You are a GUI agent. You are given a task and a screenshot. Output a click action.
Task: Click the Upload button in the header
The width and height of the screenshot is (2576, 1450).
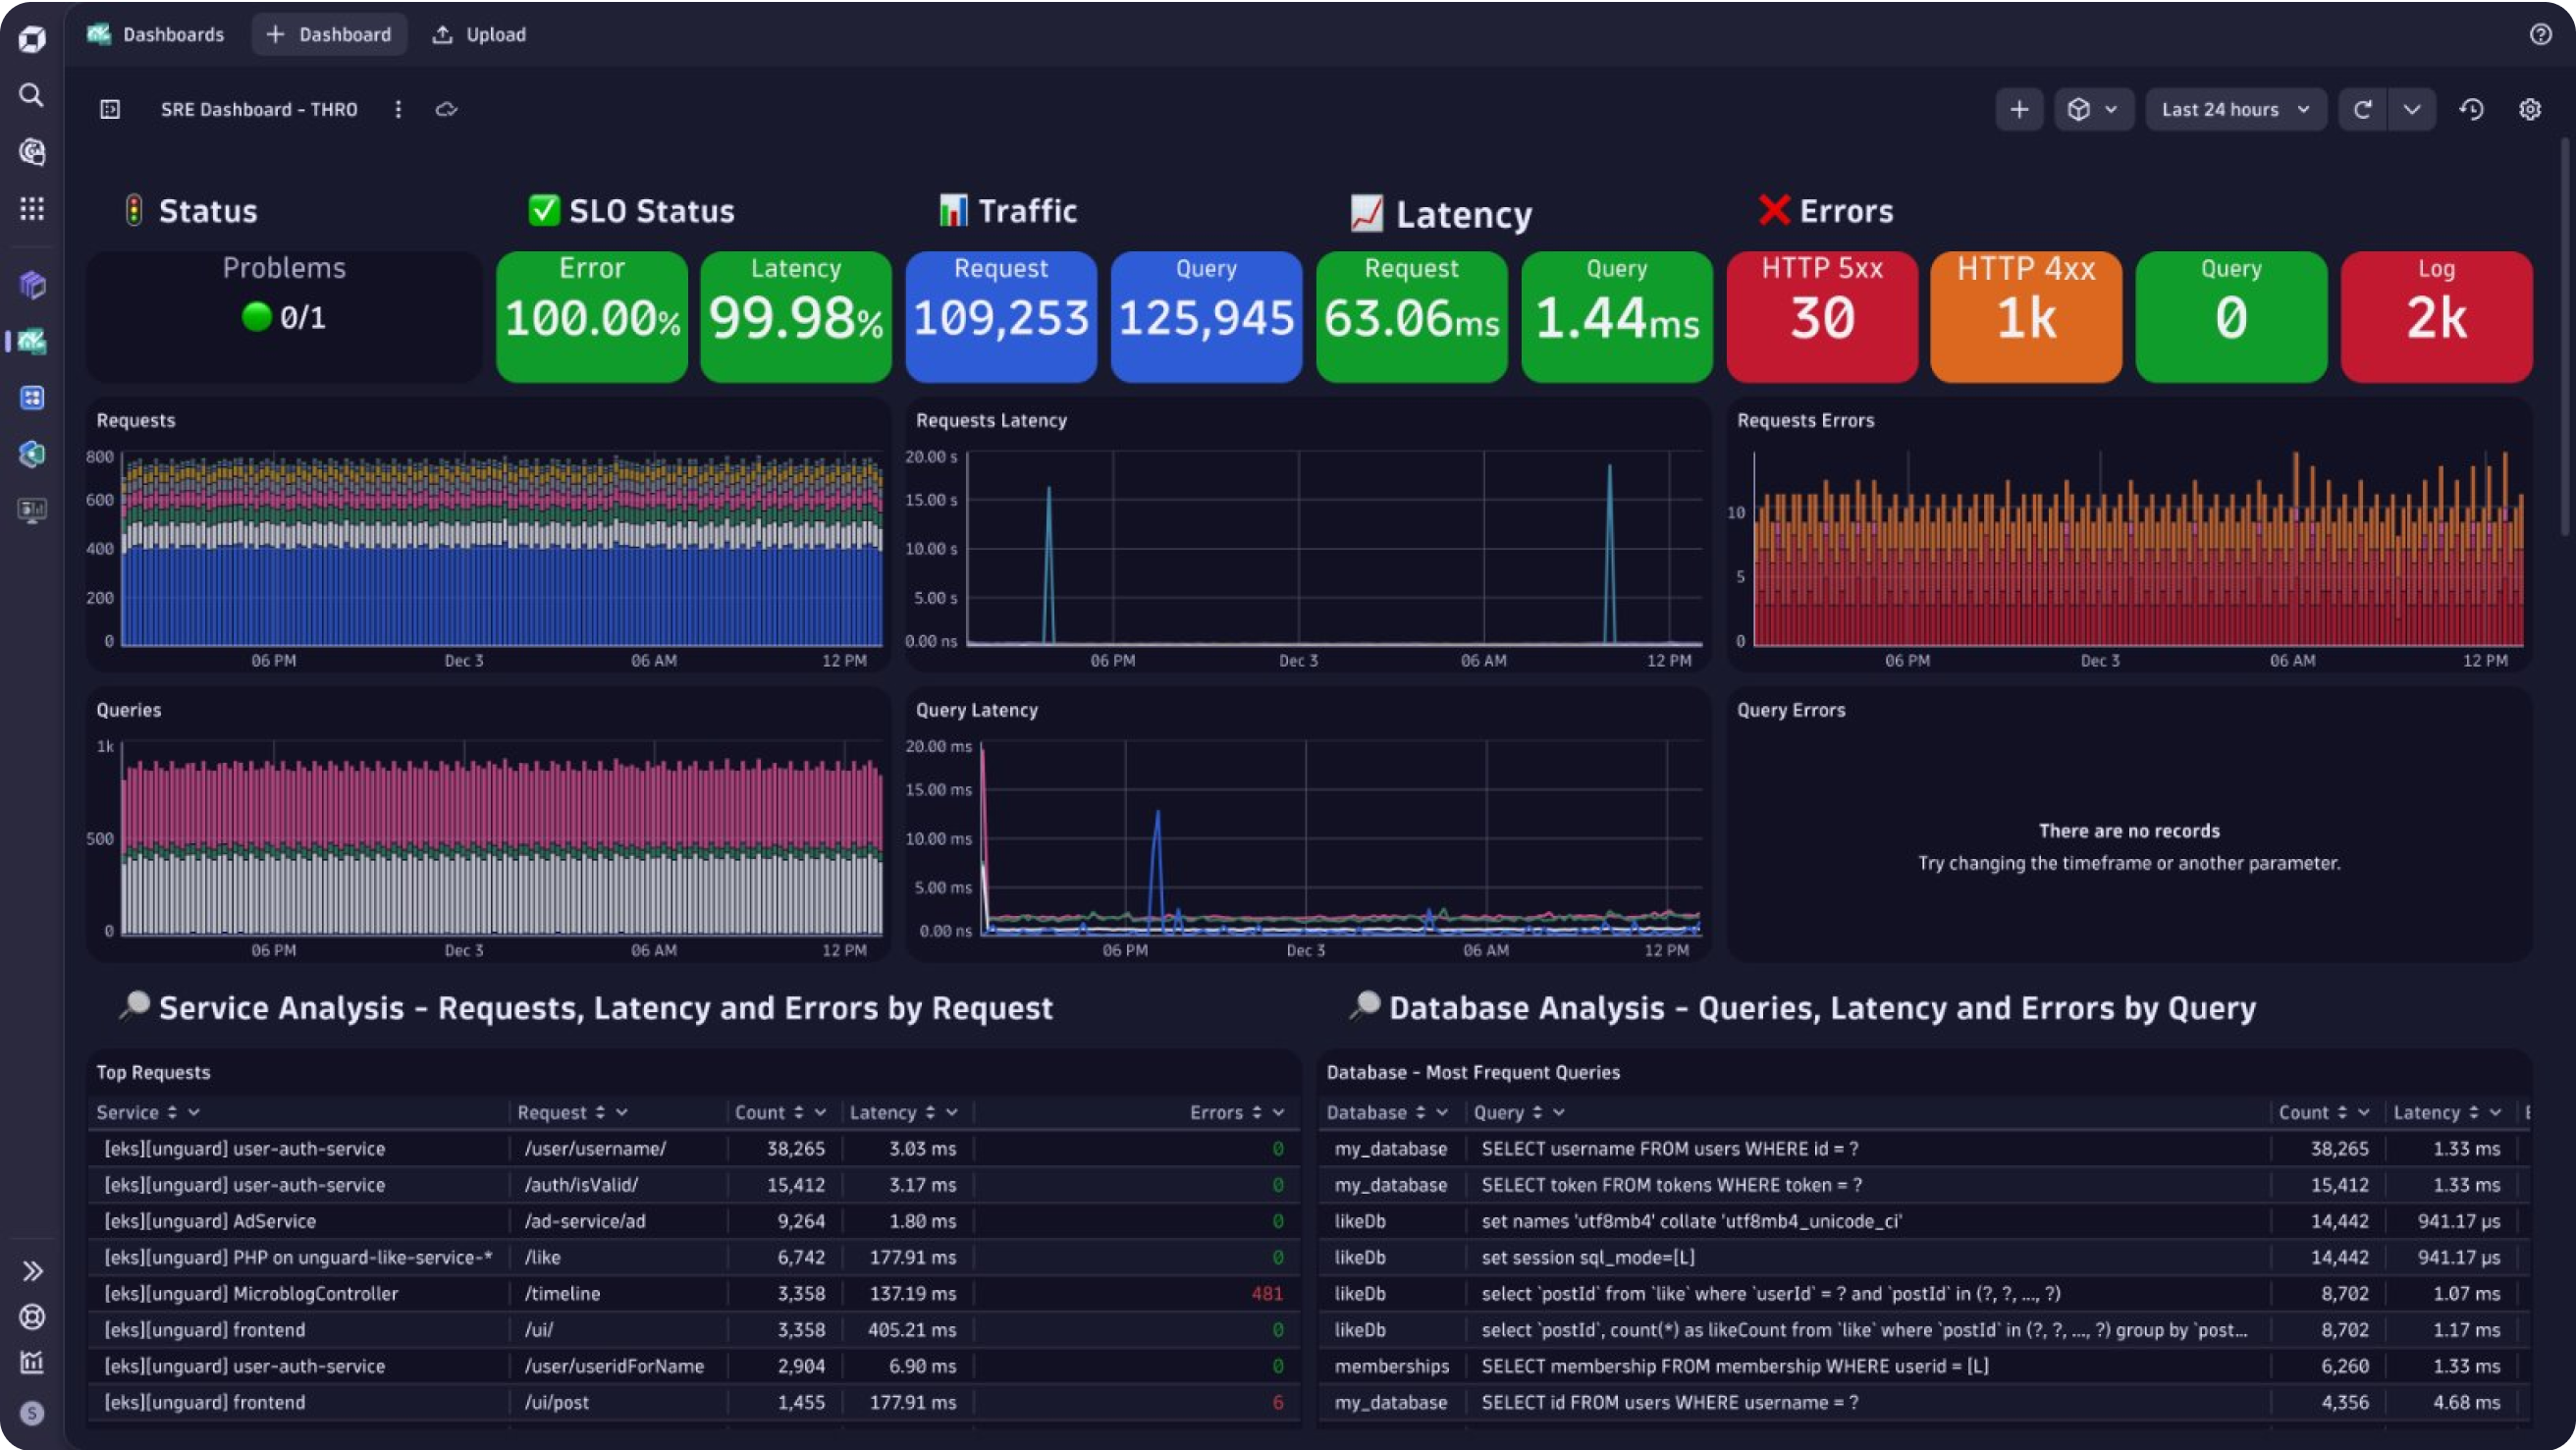478,34
